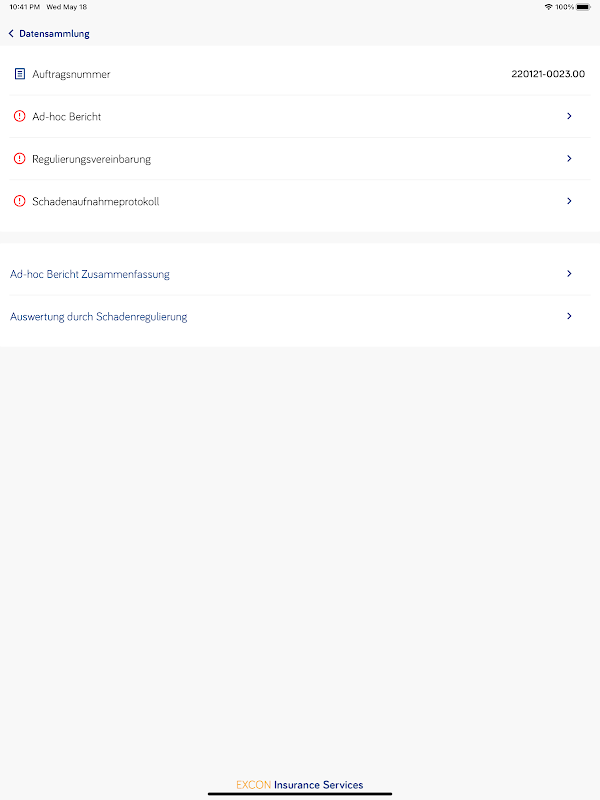
Task: Open chevron for Auswertung durch Schadenregulierung
Action: [x=569, y=316]
